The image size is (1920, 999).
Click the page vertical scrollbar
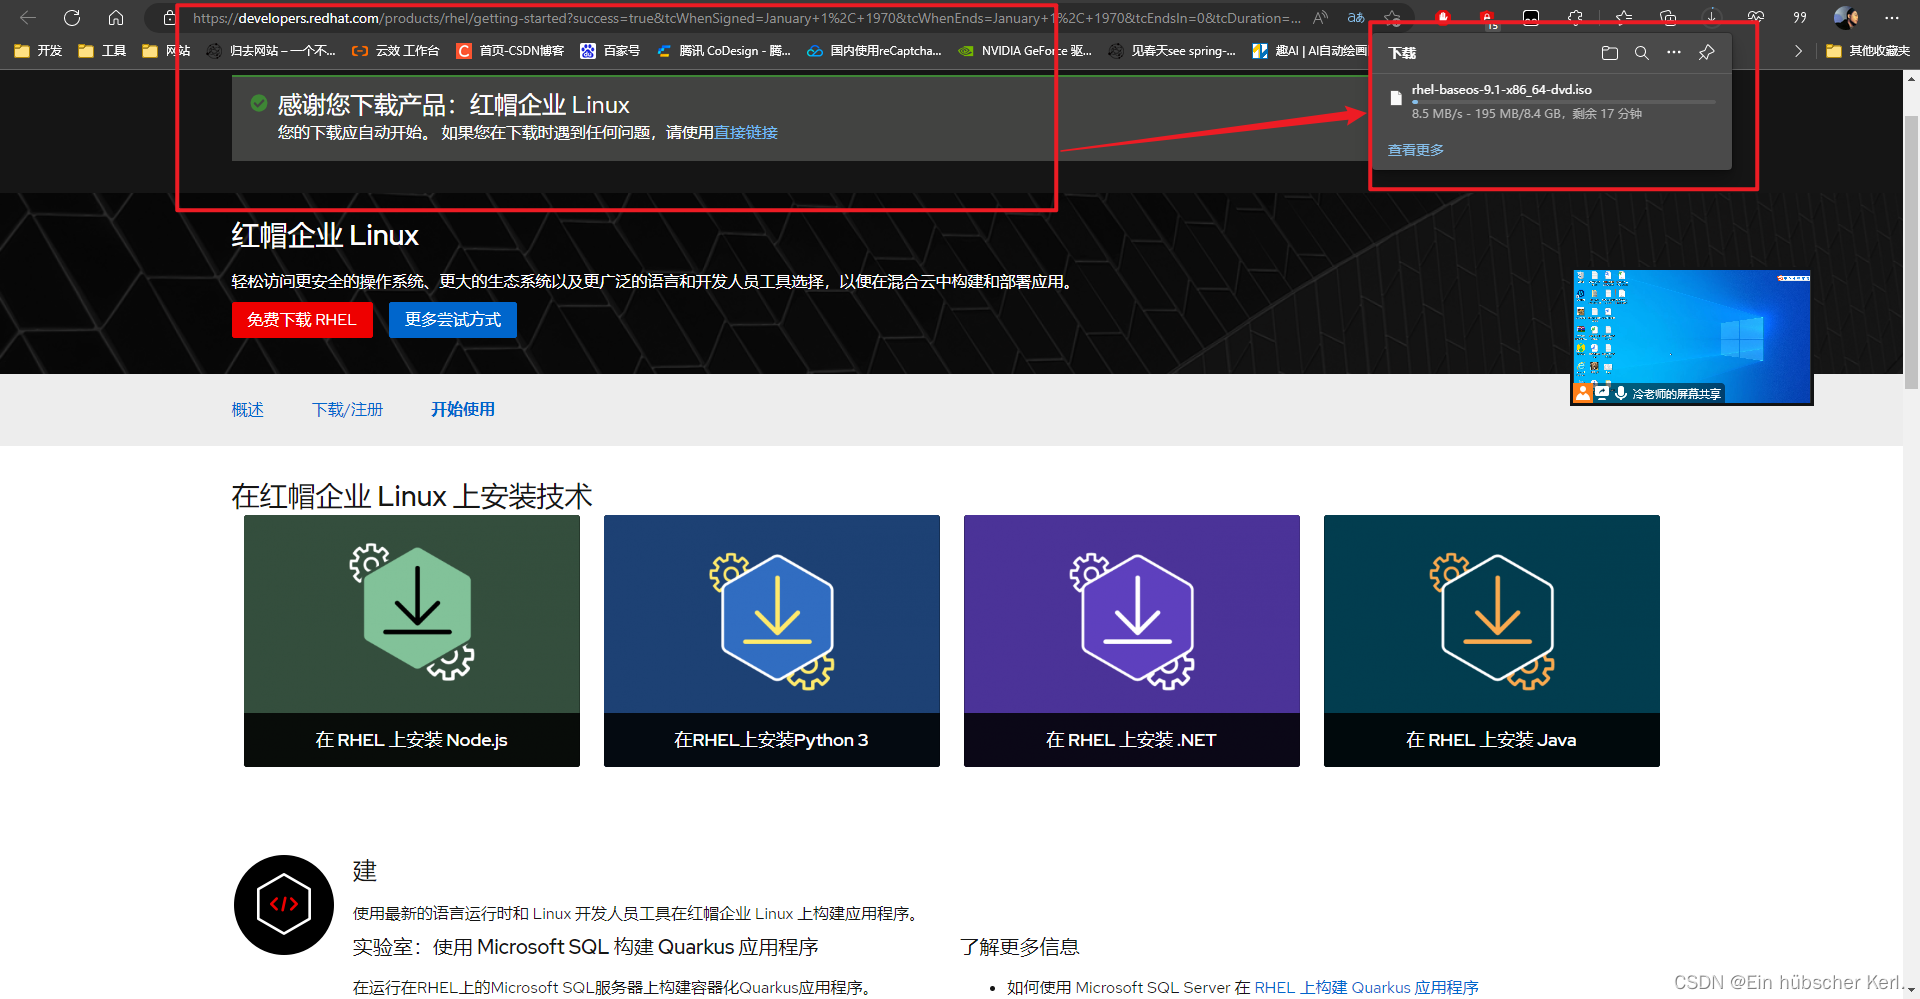(x=1911, y=250)
